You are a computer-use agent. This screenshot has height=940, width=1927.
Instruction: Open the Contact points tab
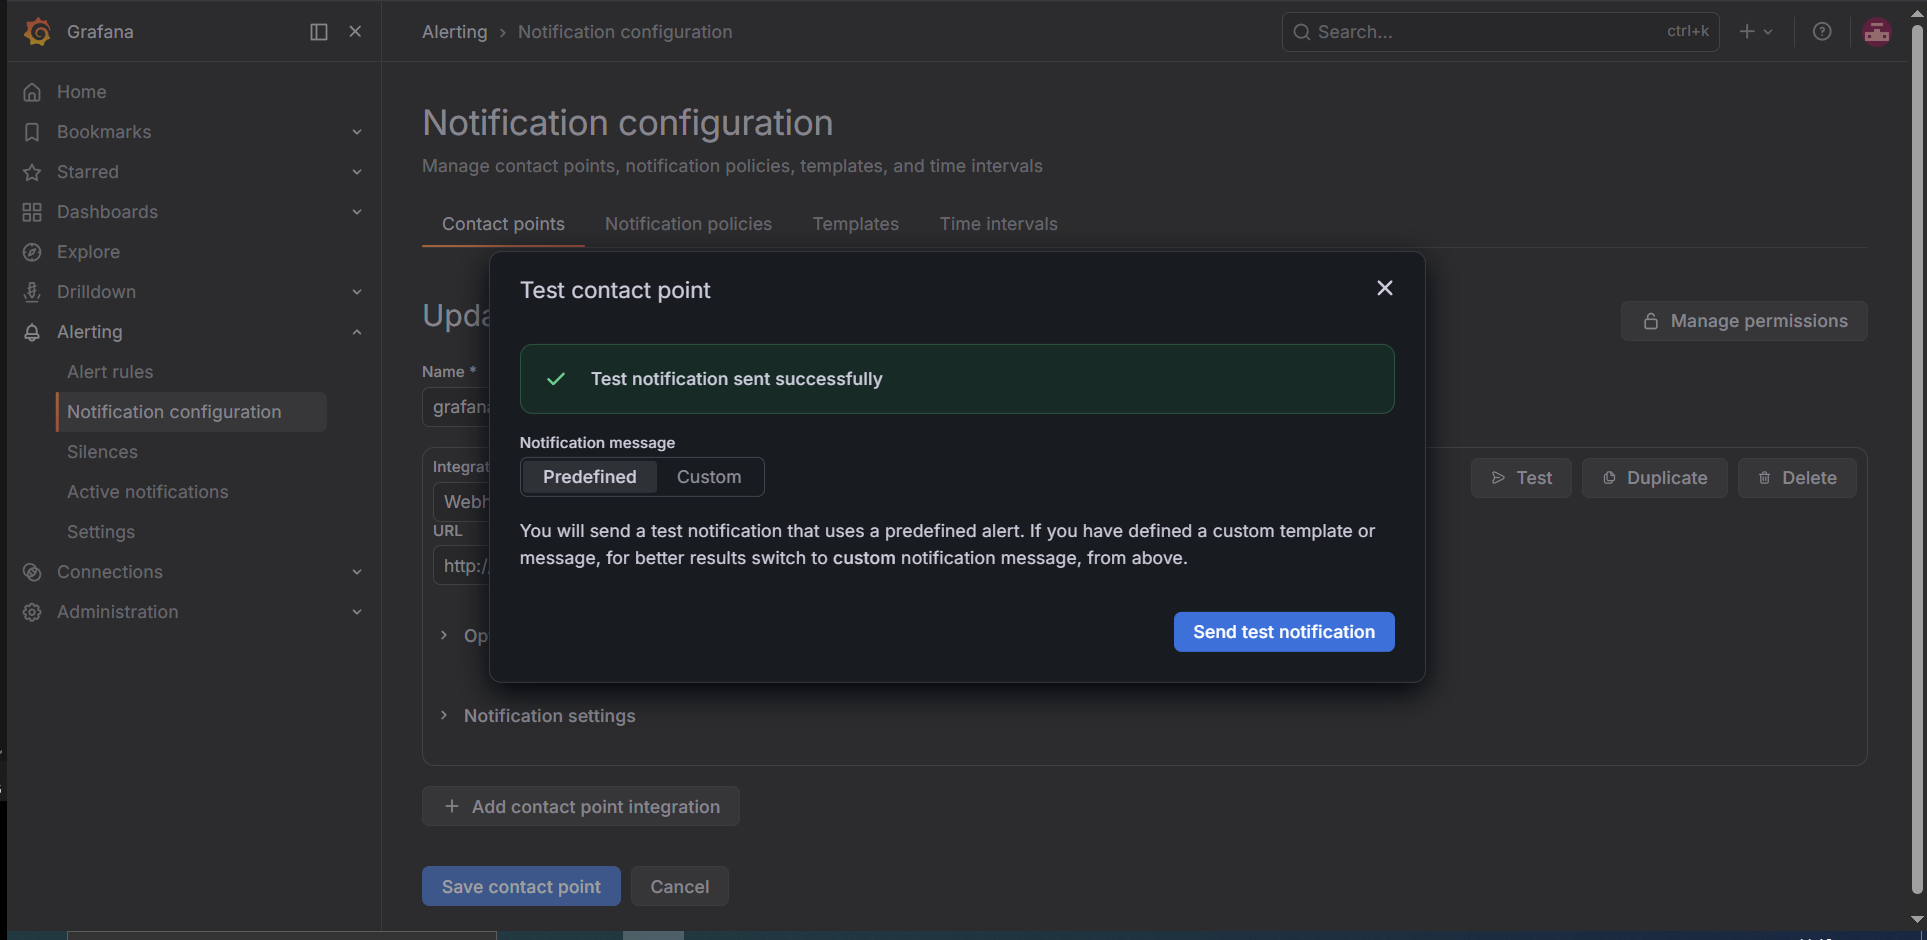[x=503, y=224]
